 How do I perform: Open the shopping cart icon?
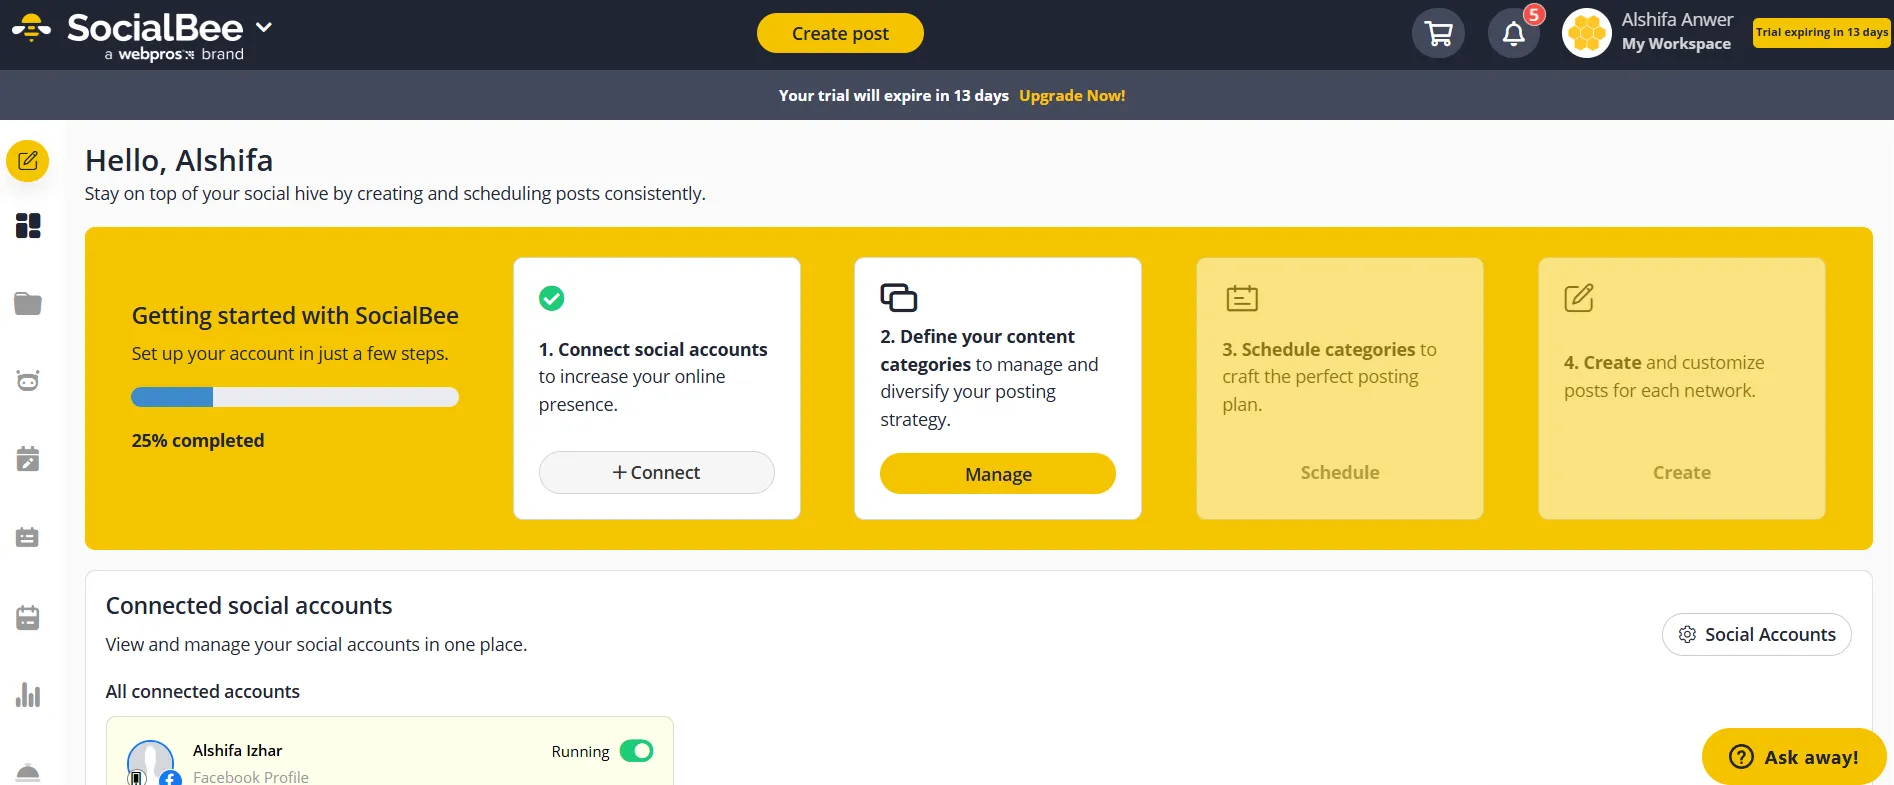pos(1438,34)
